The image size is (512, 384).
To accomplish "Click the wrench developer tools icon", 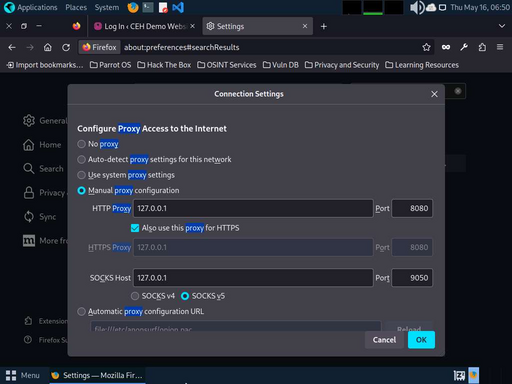I will 464,47.
